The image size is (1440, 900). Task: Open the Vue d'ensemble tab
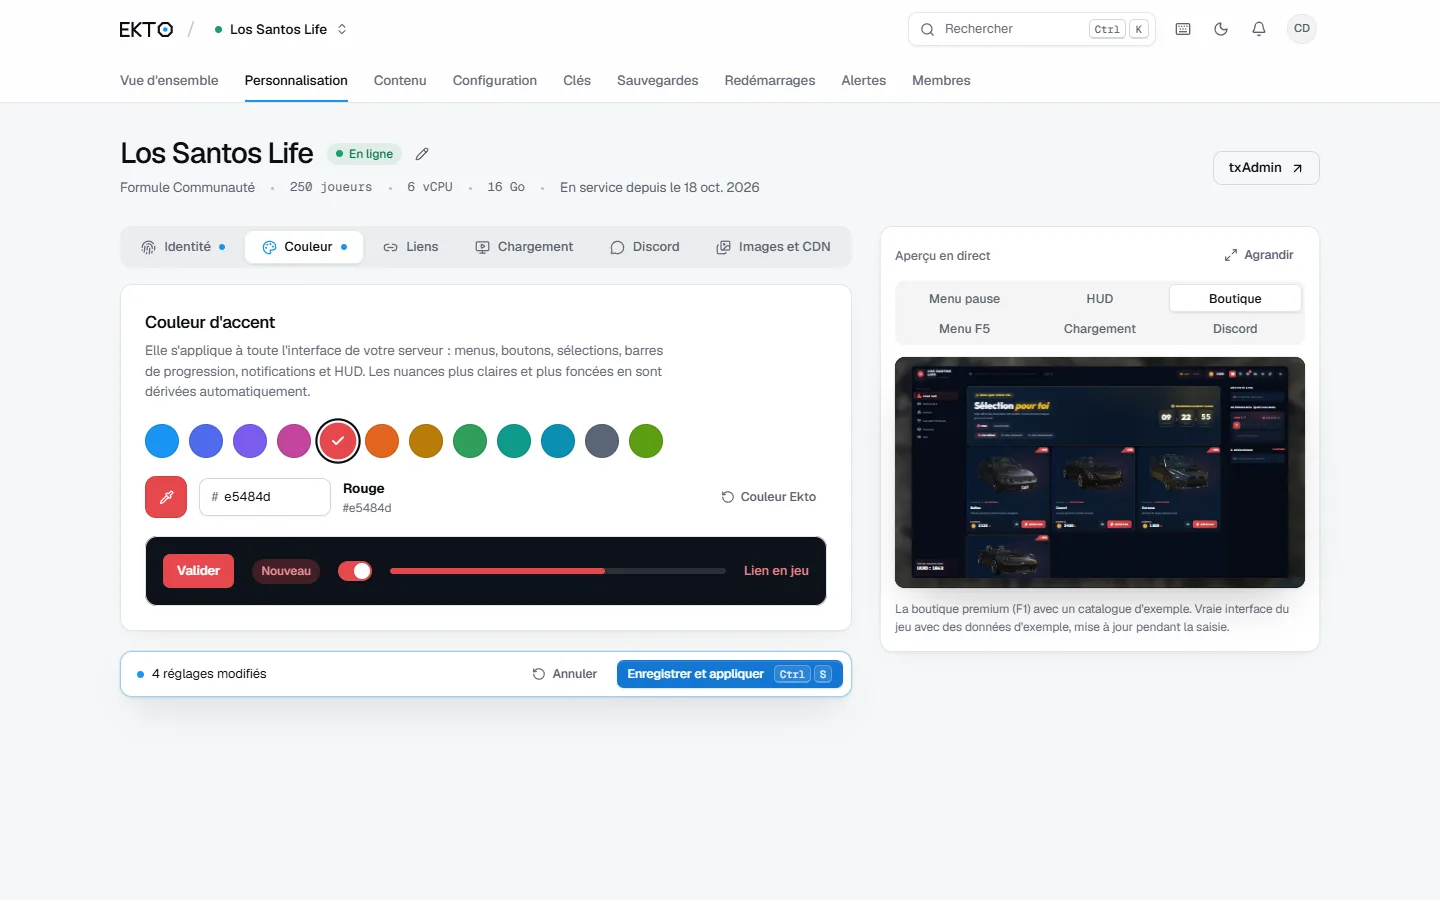pos(169,81)
